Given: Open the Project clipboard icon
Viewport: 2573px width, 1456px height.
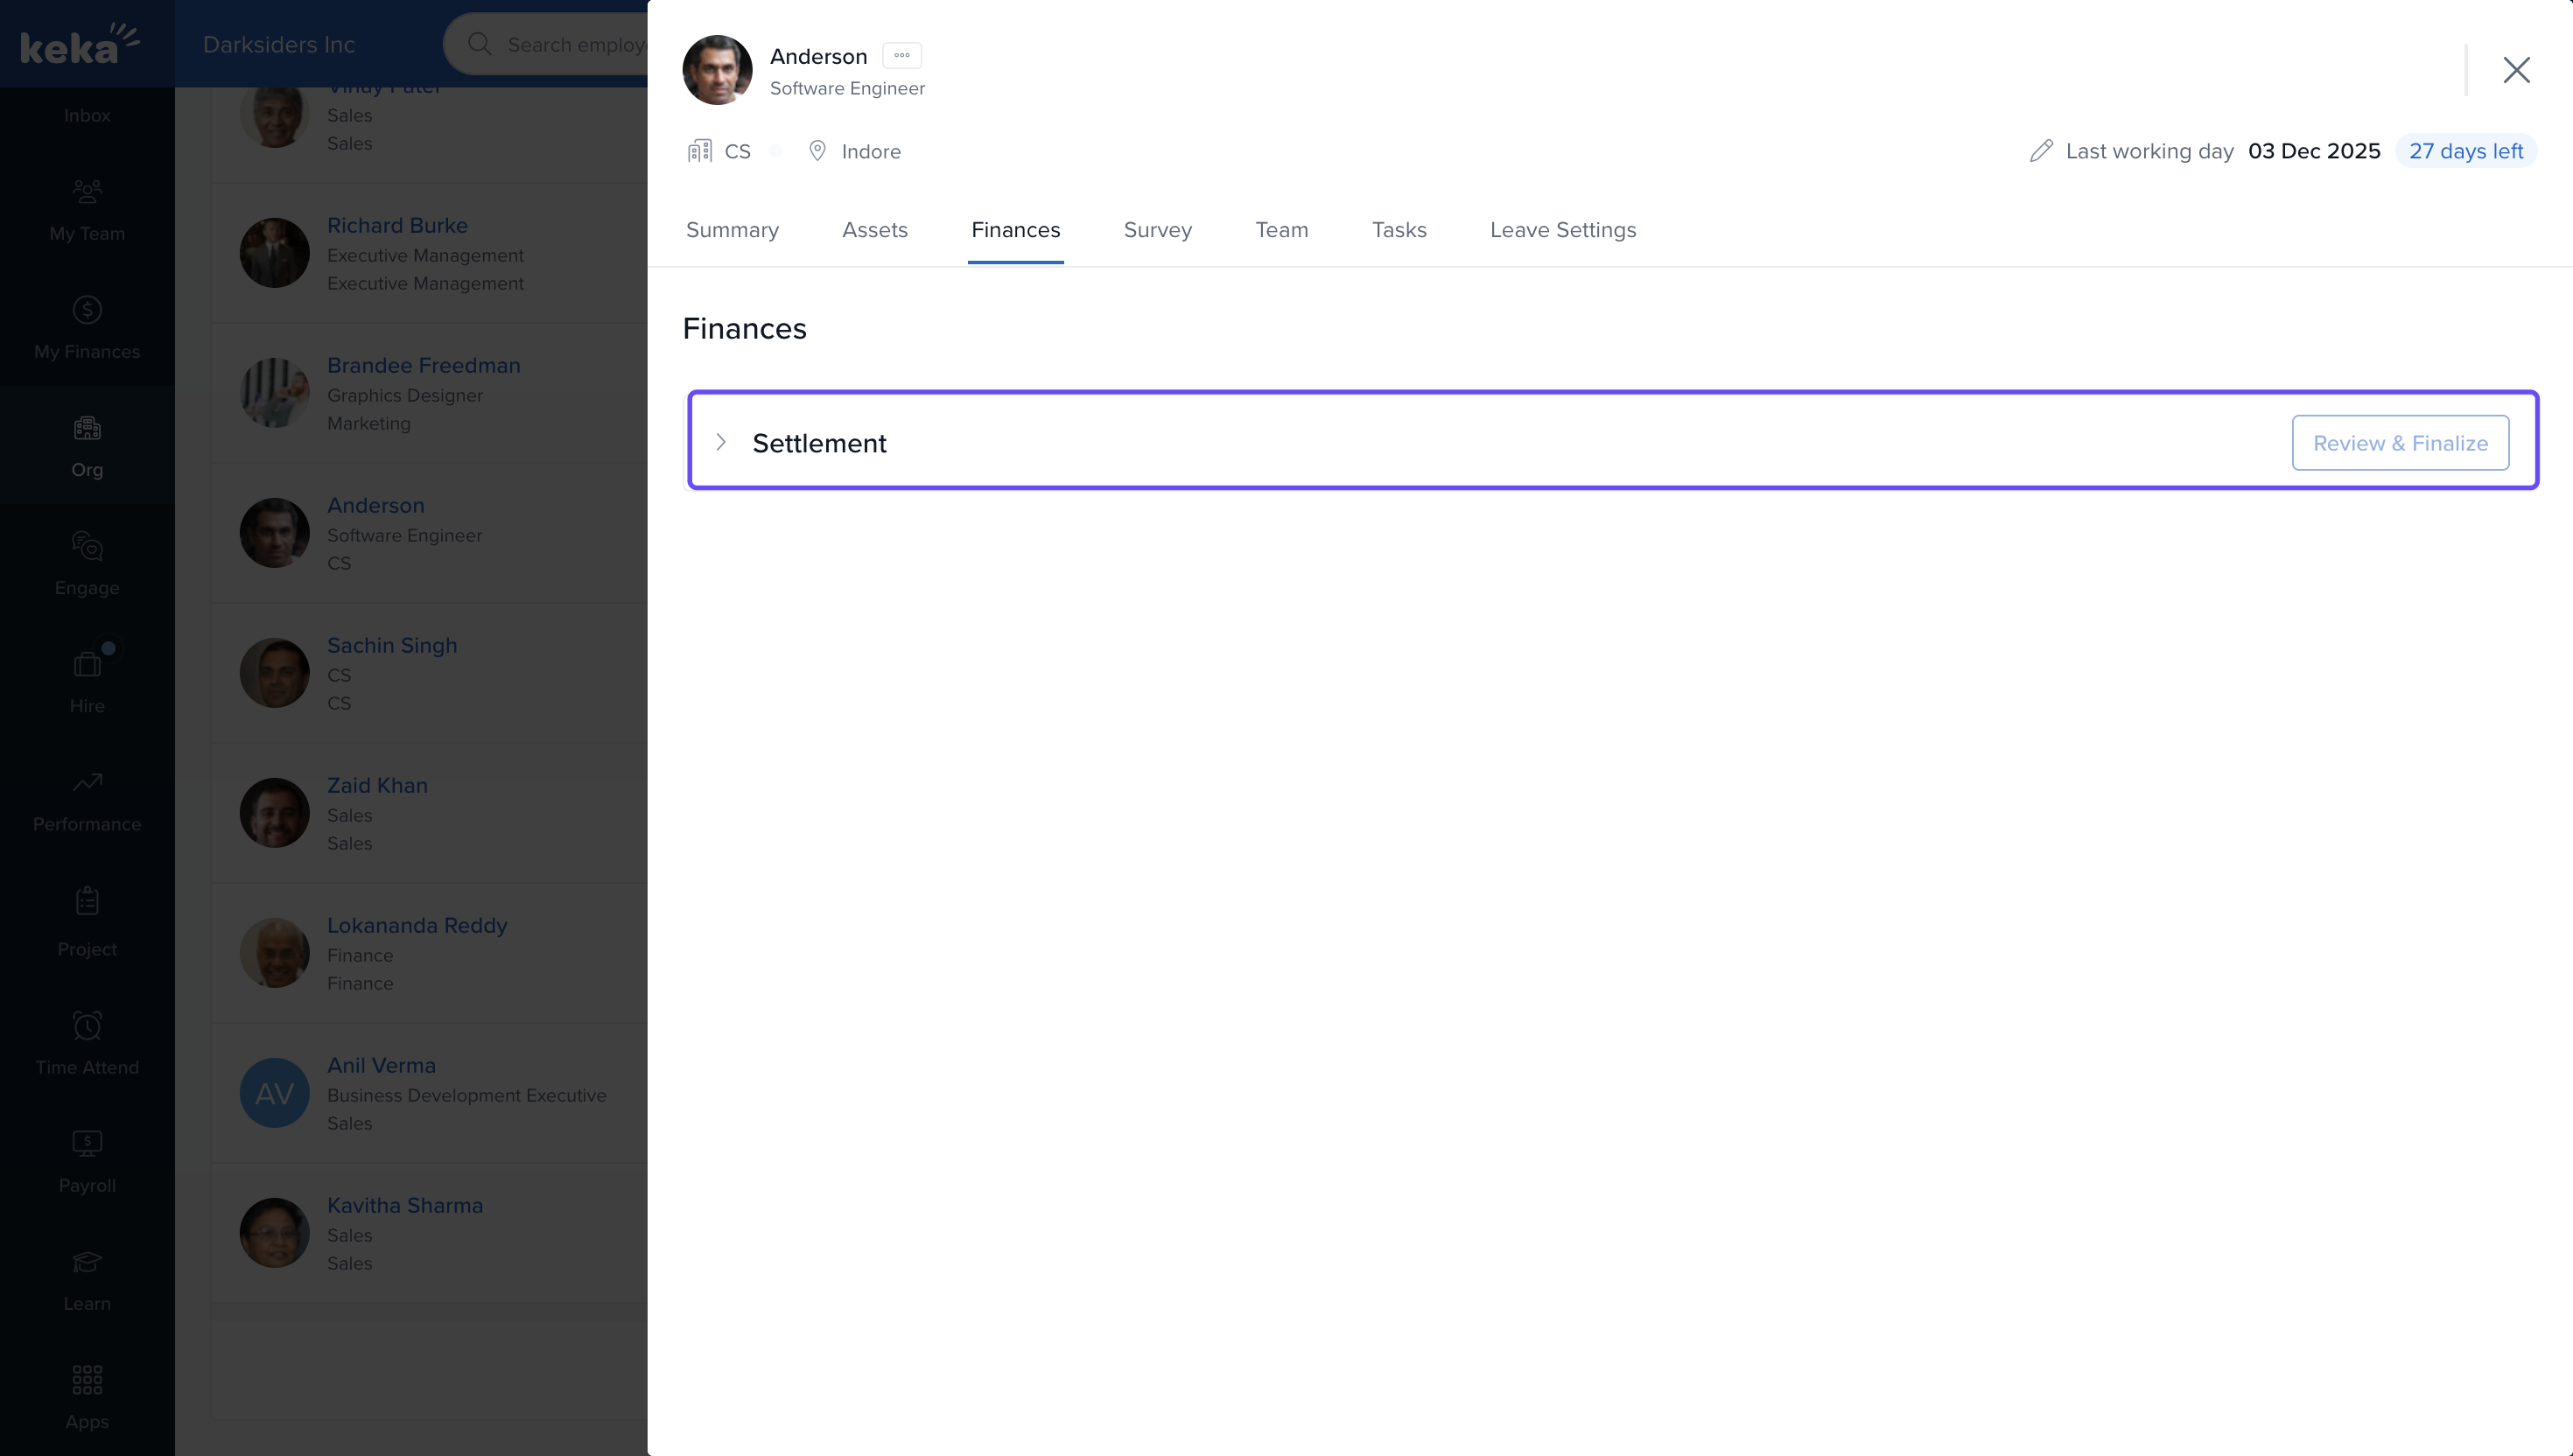Looking at the screenshot, I should (87, 902).
